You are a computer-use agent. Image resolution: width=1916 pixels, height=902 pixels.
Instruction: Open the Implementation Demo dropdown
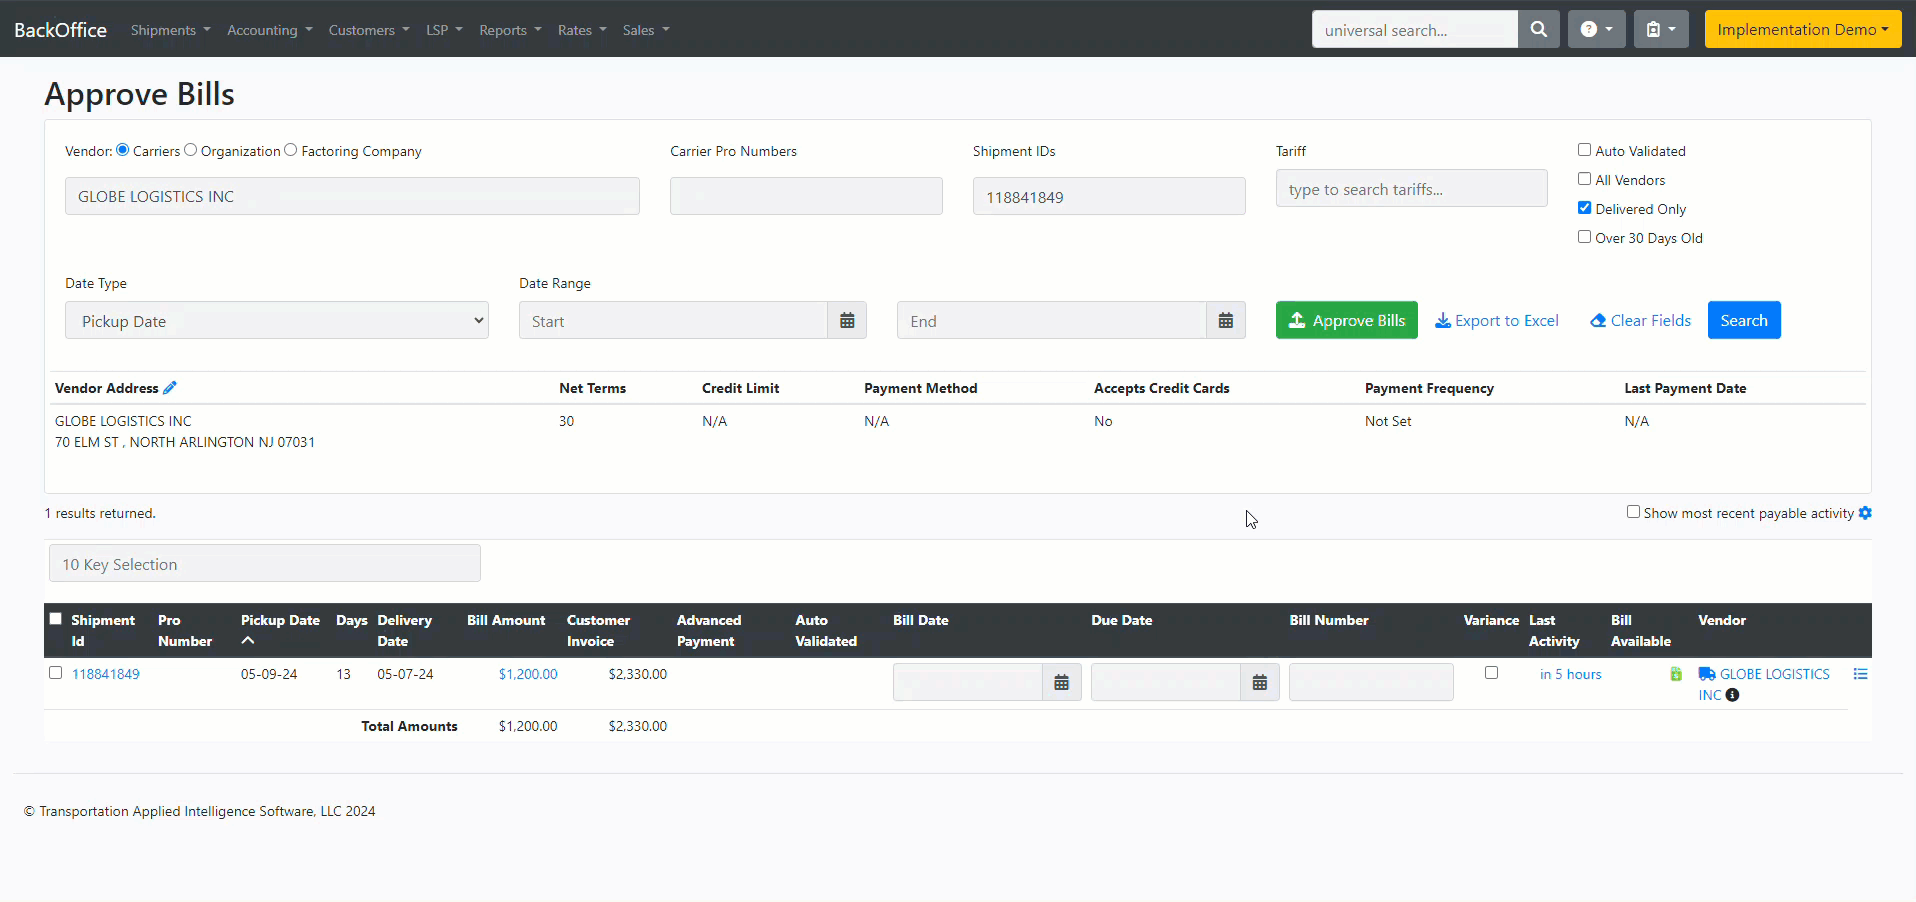pyautogui.click(x=1802, y=30)
